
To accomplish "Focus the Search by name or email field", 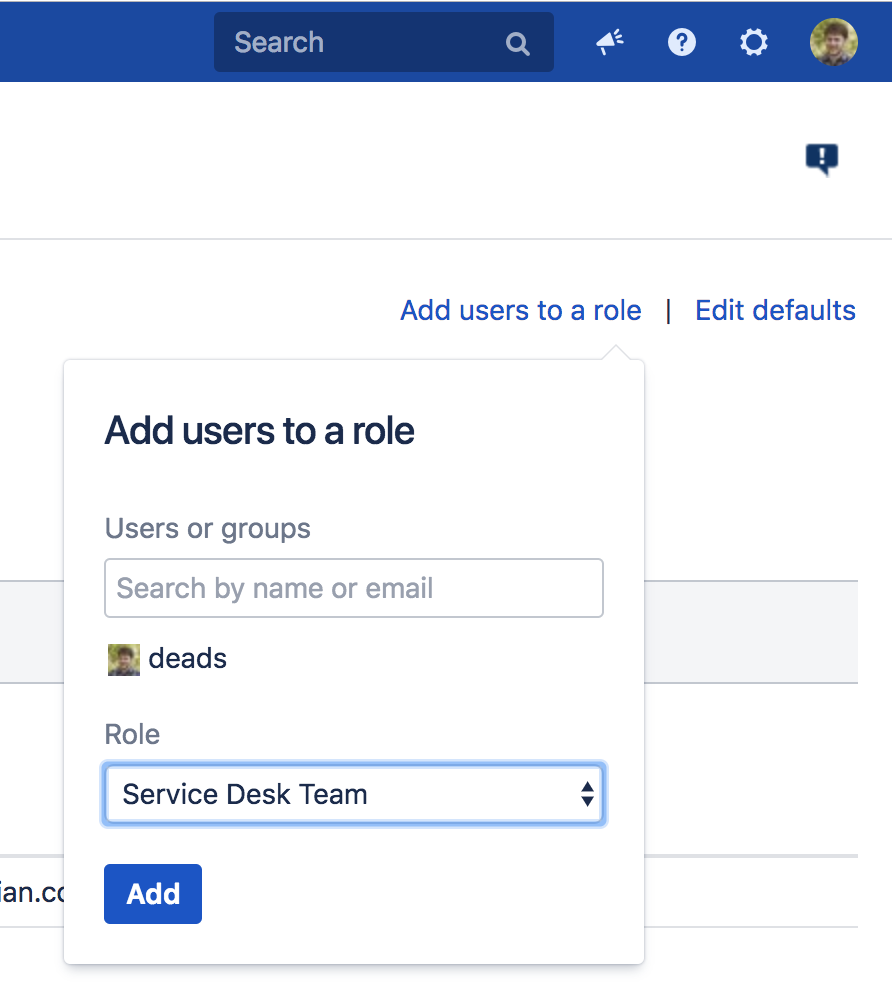I will coord(354,588).
